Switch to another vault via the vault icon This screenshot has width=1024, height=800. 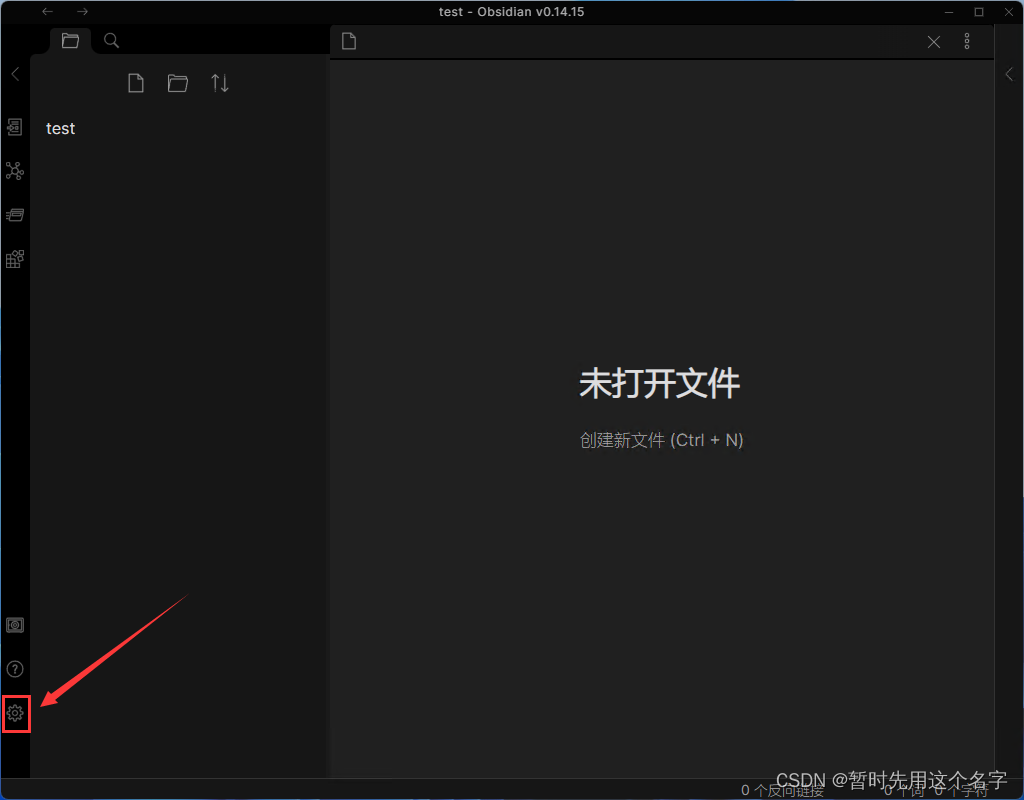[x=15, y=624]
